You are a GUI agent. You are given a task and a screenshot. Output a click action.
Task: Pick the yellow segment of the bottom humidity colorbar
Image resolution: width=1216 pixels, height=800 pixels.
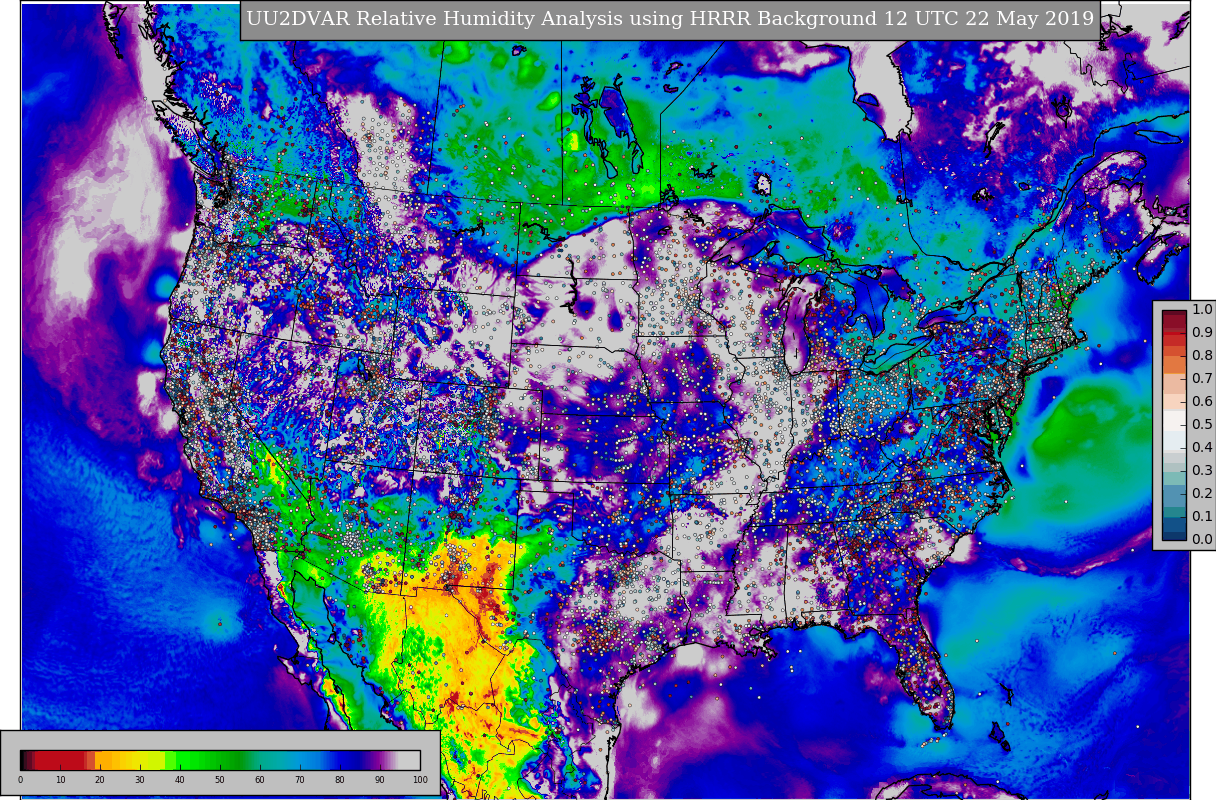coord(143,760)
